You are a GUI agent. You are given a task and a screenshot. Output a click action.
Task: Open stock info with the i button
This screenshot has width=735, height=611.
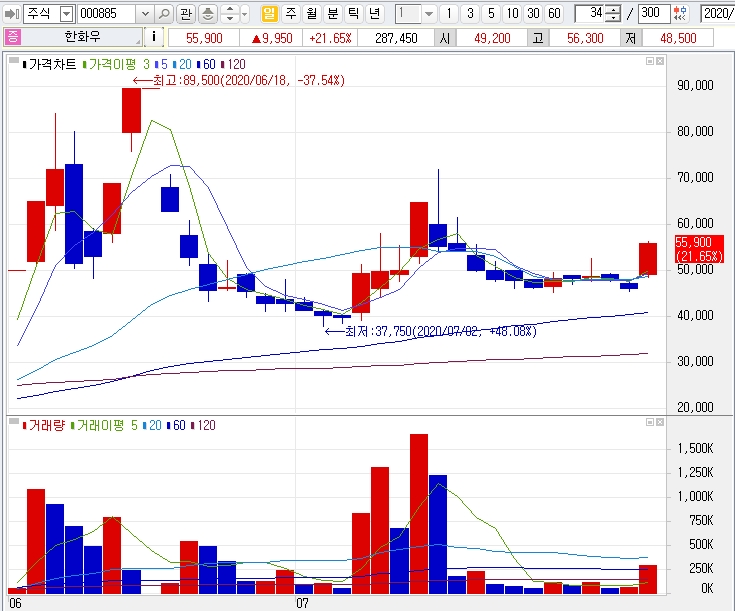point(154,37)
